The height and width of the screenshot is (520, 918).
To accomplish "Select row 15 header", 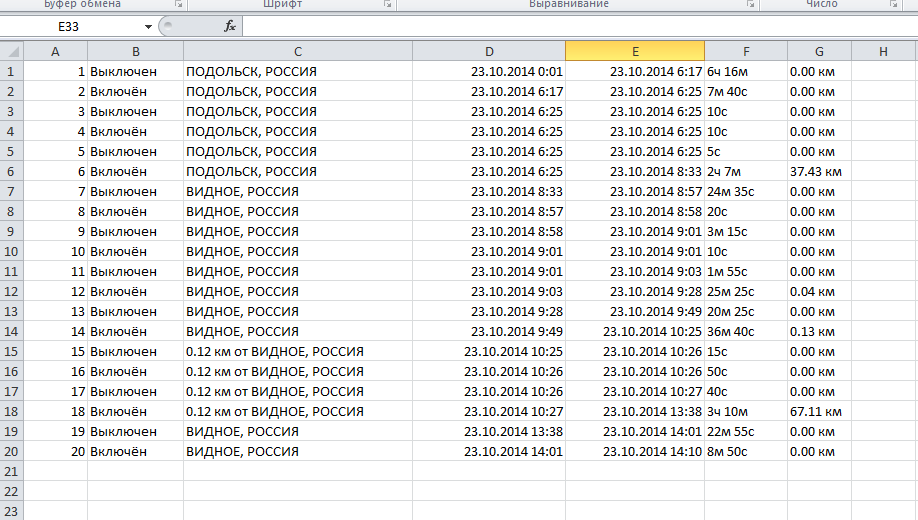I will point(12,351).
